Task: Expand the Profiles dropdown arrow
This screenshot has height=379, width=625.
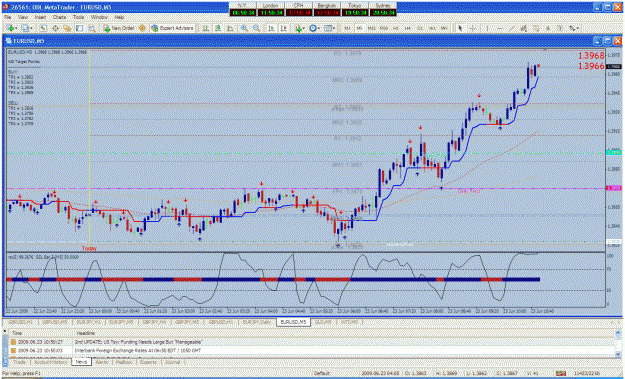Action: pos(31,28)
